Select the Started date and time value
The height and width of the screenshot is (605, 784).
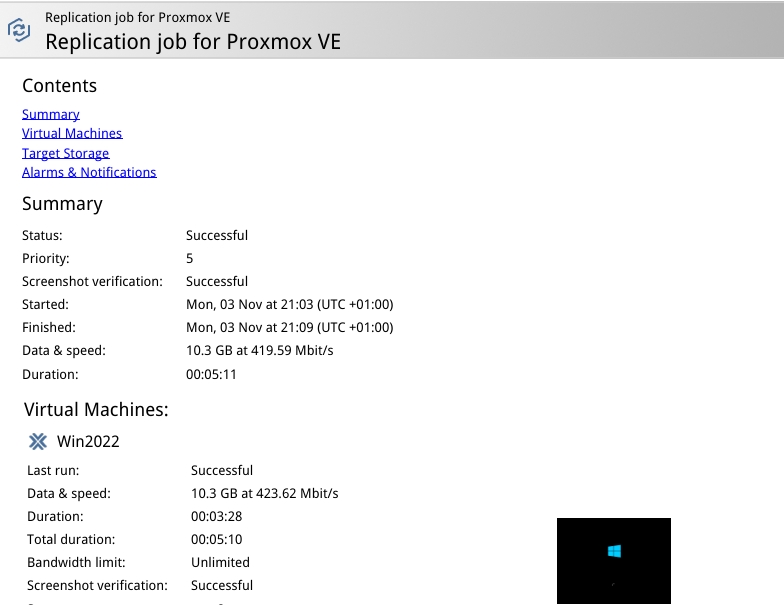tap(289, 304)
